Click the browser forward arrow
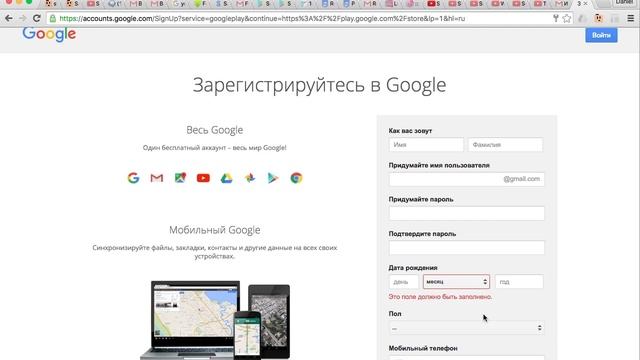 coord(22,18)
